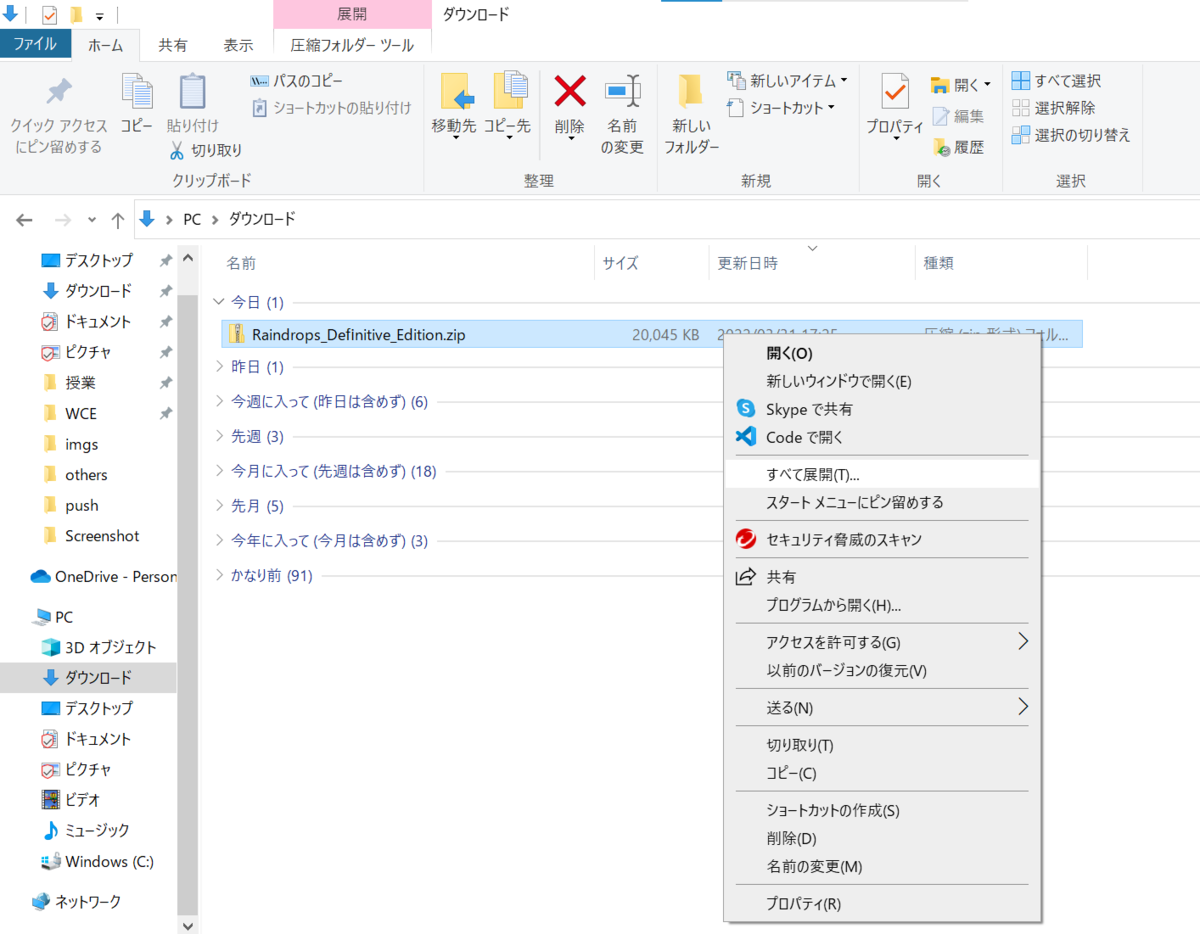Viewport: 1200px width, 934px height.
Task: Click the Cut (切り取り) scissors button
Action: pos(204,150)
